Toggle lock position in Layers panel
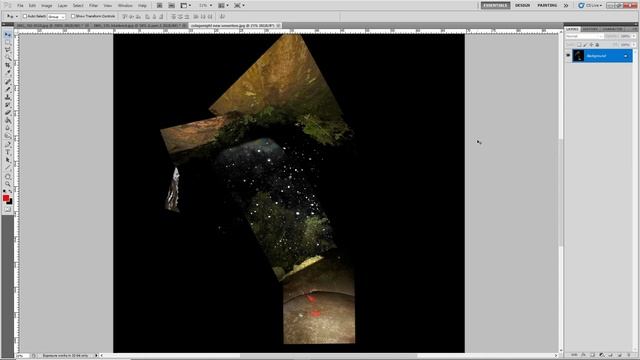640x360 pixels. tap(591, 44)
